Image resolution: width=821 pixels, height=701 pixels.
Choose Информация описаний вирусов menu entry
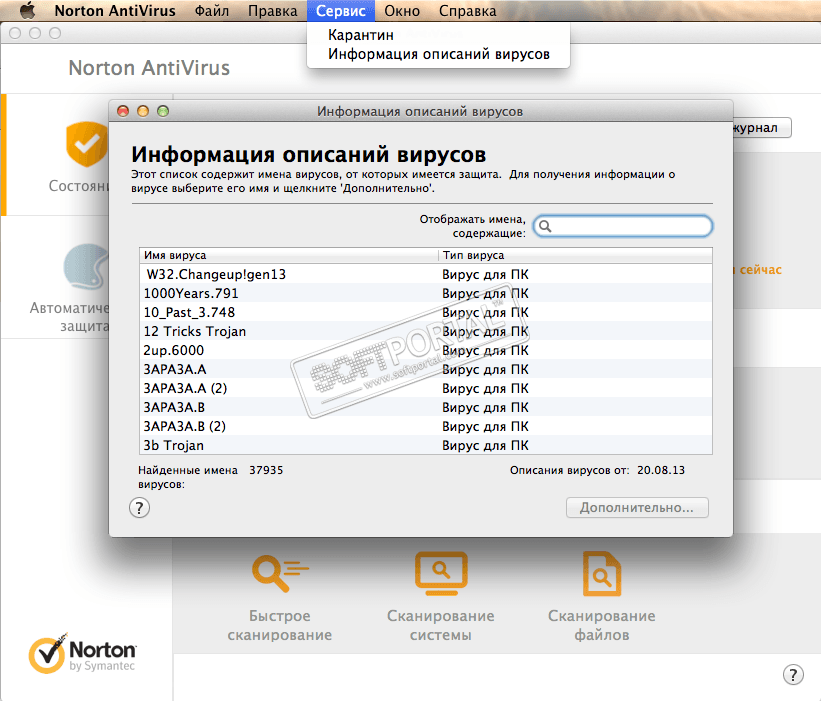click(x=439, y=54)
